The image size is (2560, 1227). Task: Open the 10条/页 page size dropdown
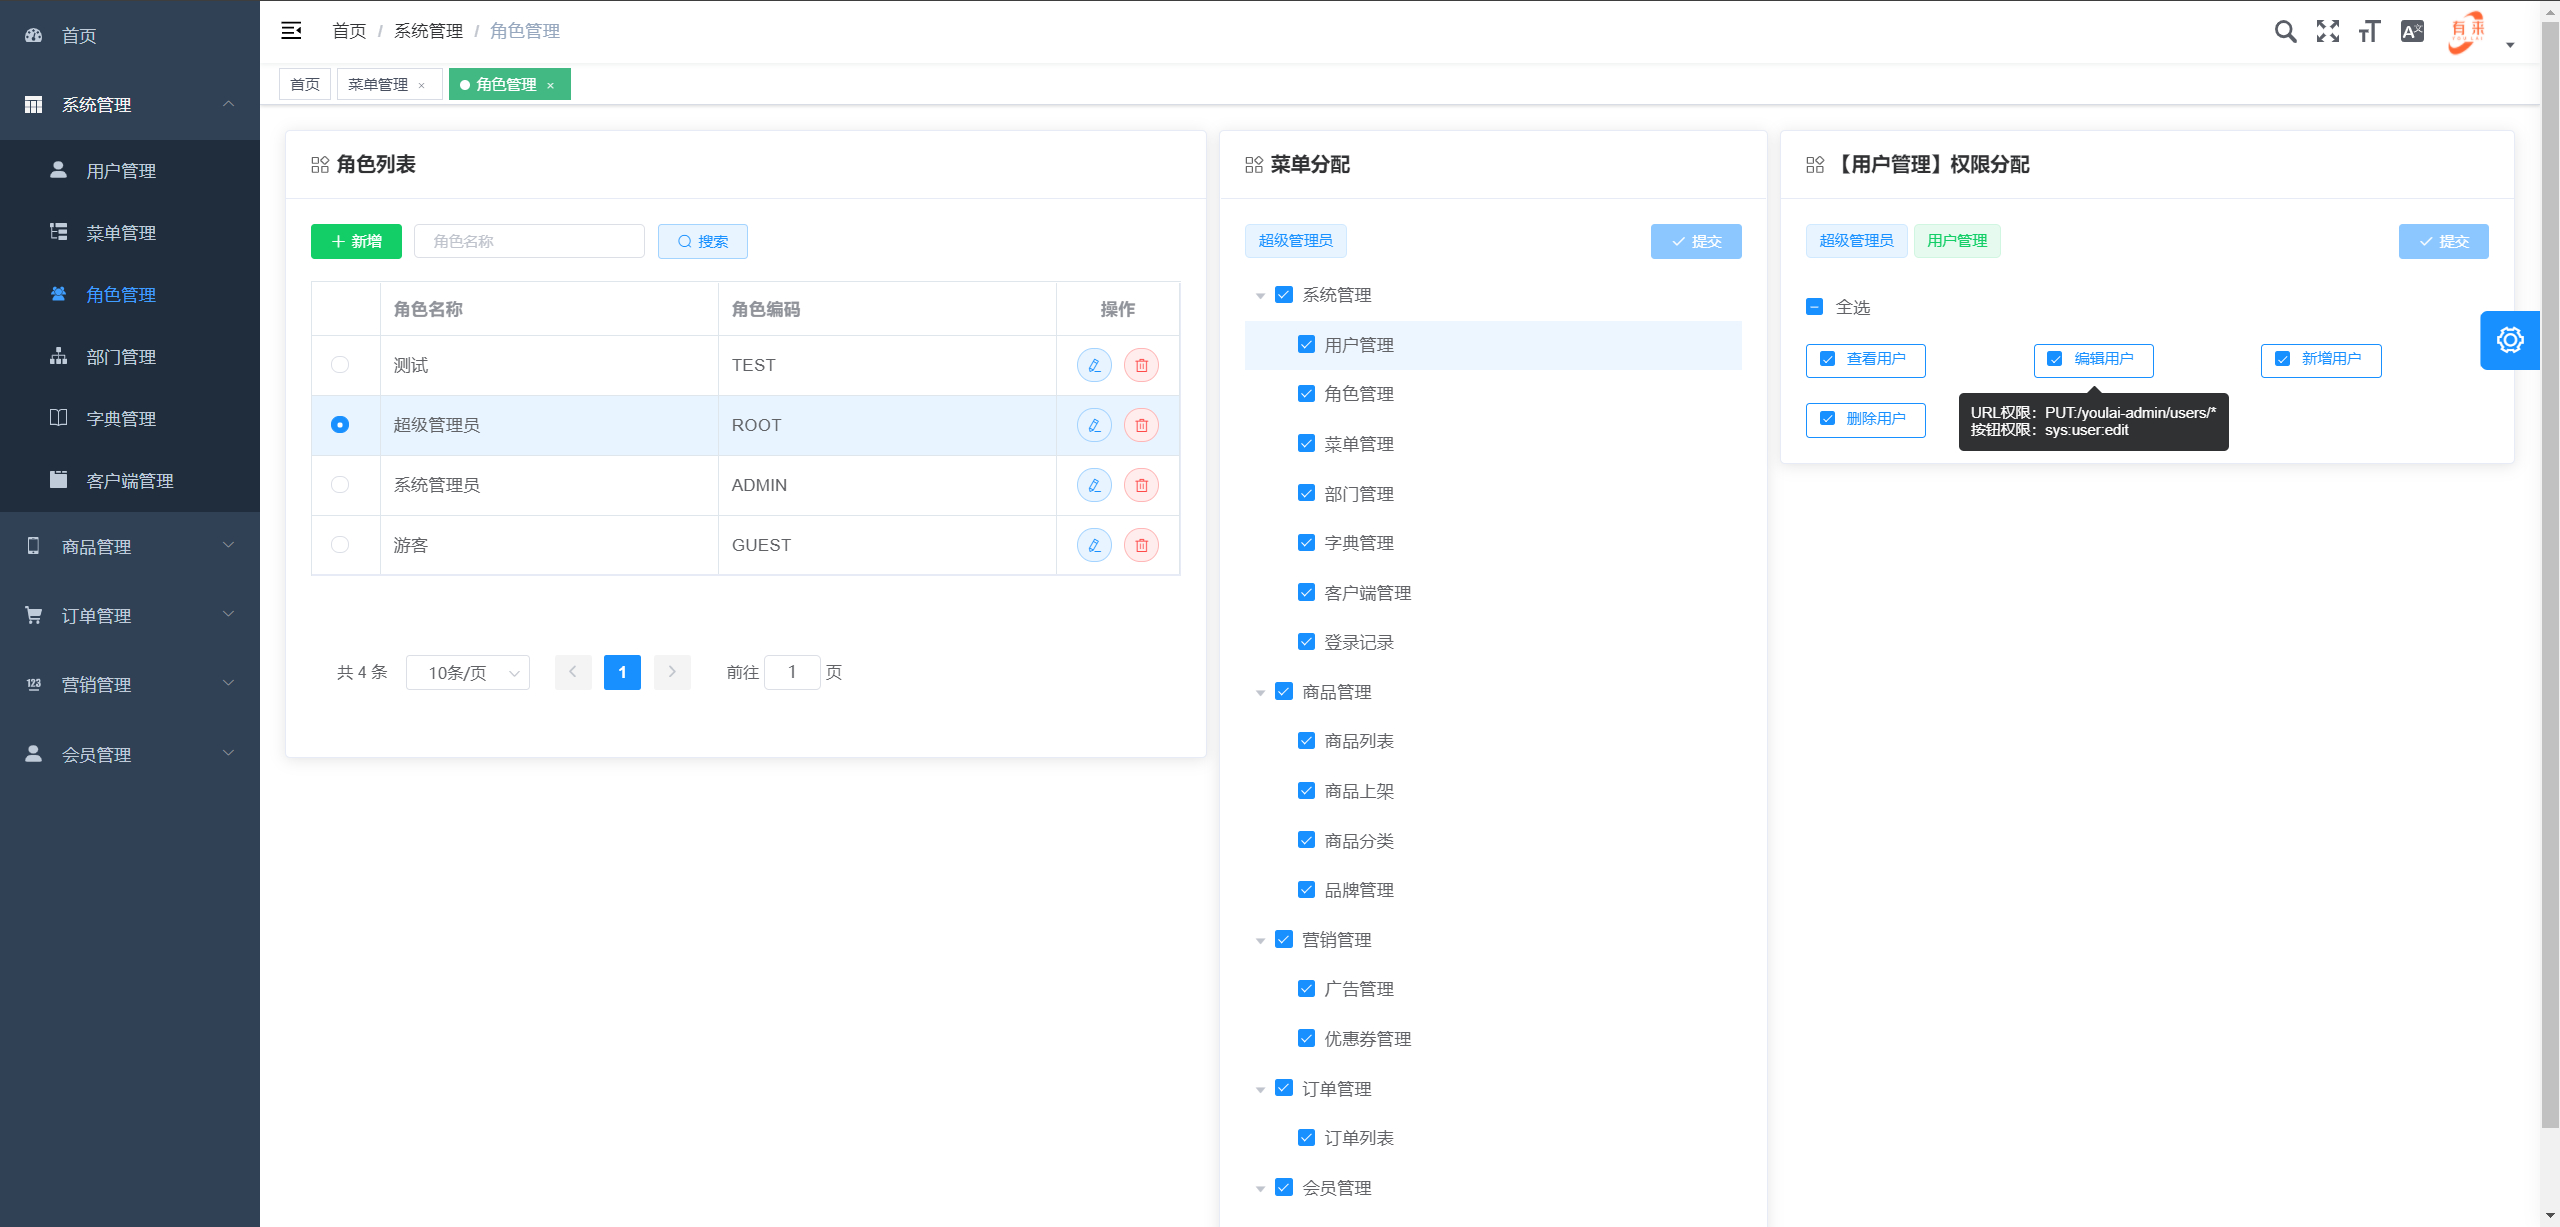[x=467, y=672]
